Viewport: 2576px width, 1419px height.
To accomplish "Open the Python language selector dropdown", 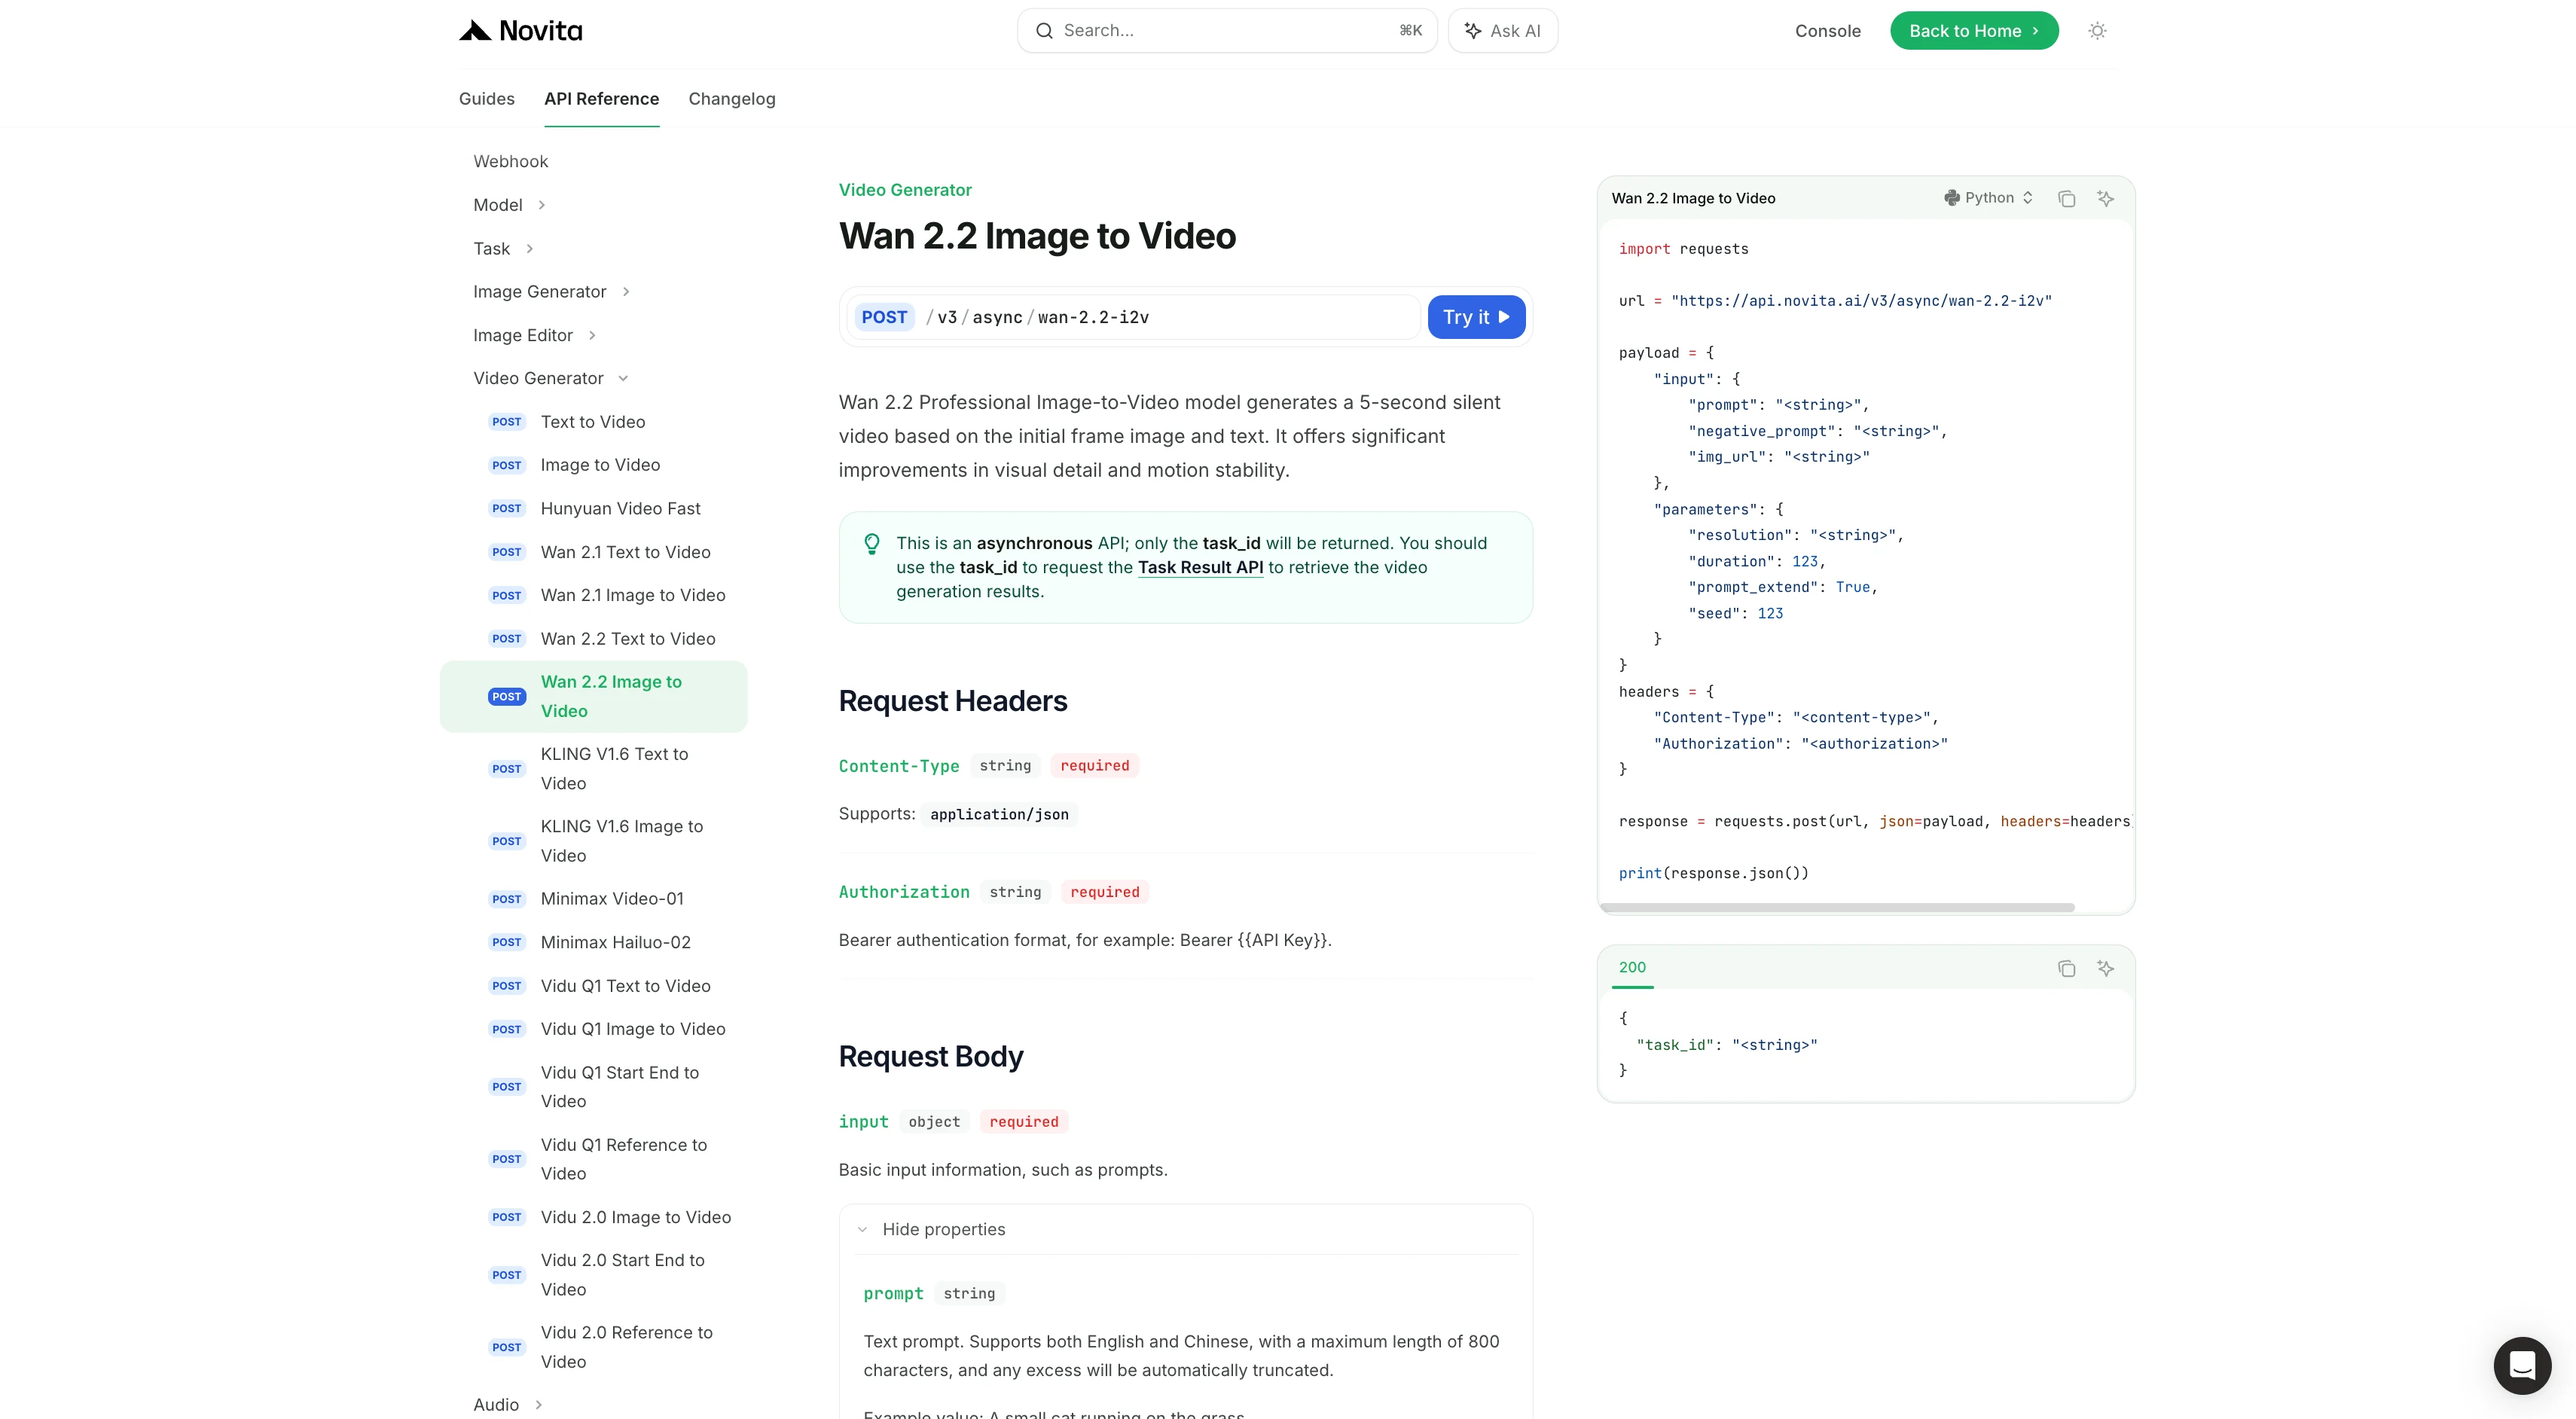I will pyautogui.click(x=1989, y=198).
